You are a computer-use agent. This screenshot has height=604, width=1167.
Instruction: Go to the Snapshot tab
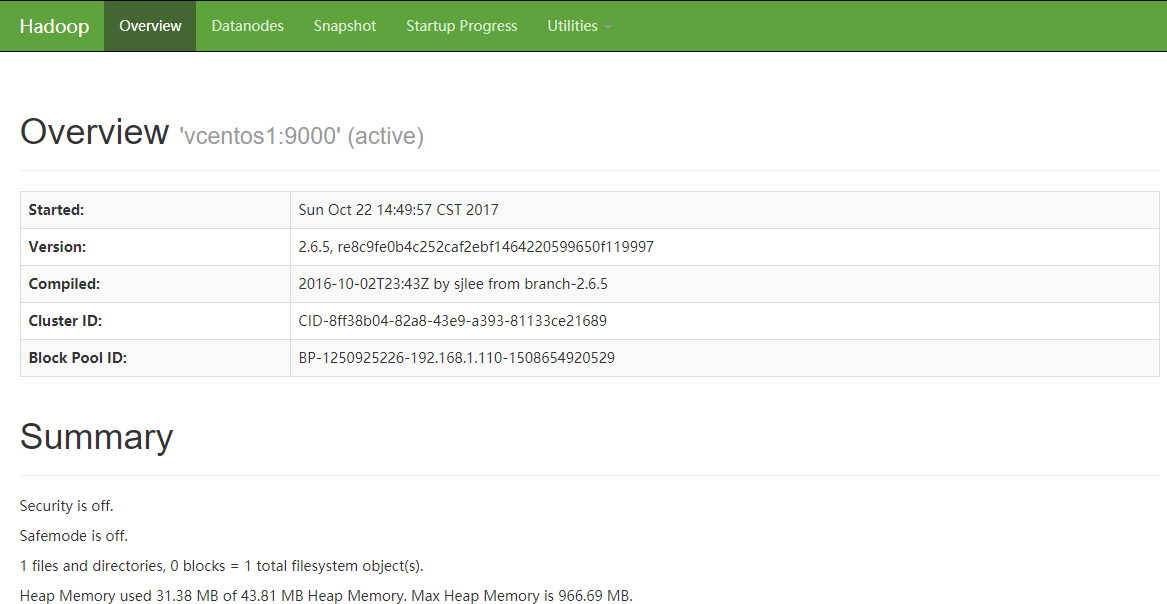click(345, 26)
